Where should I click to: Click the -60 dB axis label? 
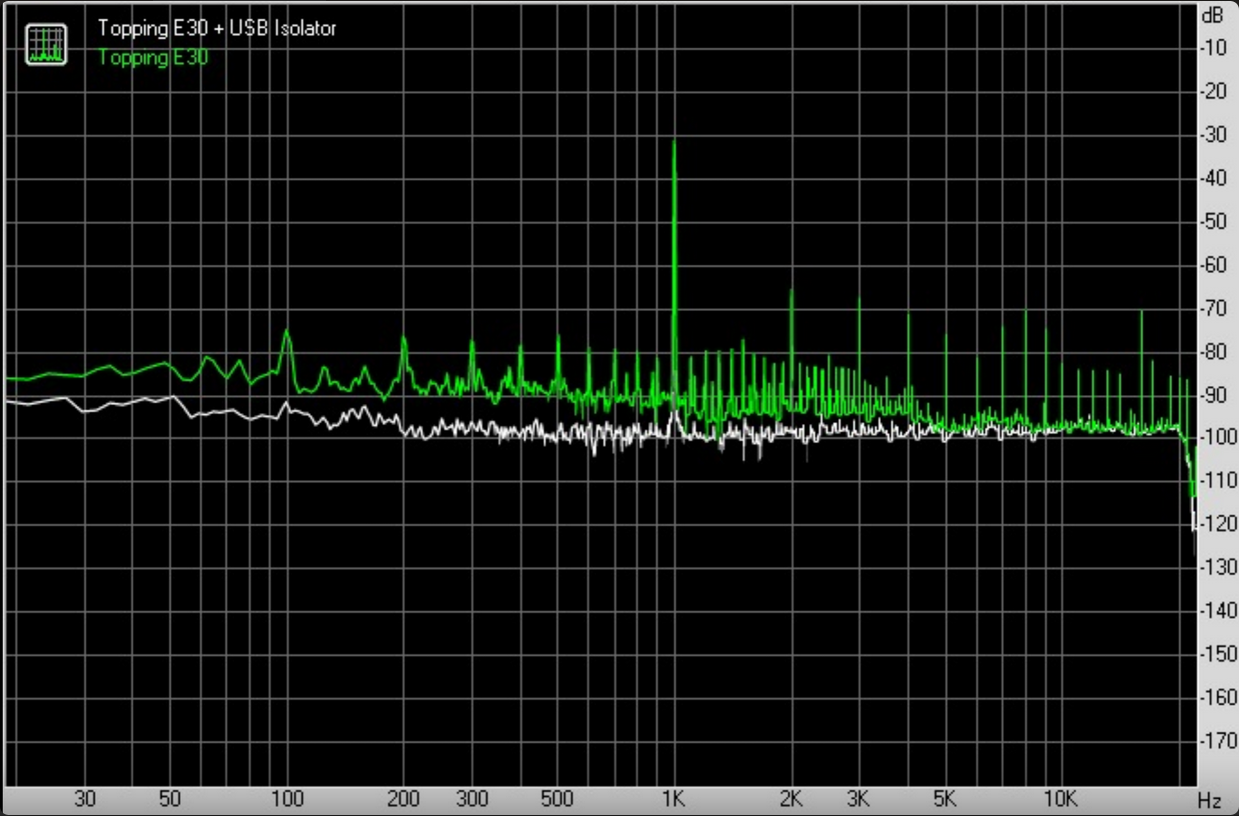pyautogui.click(x=1213, y=265)
